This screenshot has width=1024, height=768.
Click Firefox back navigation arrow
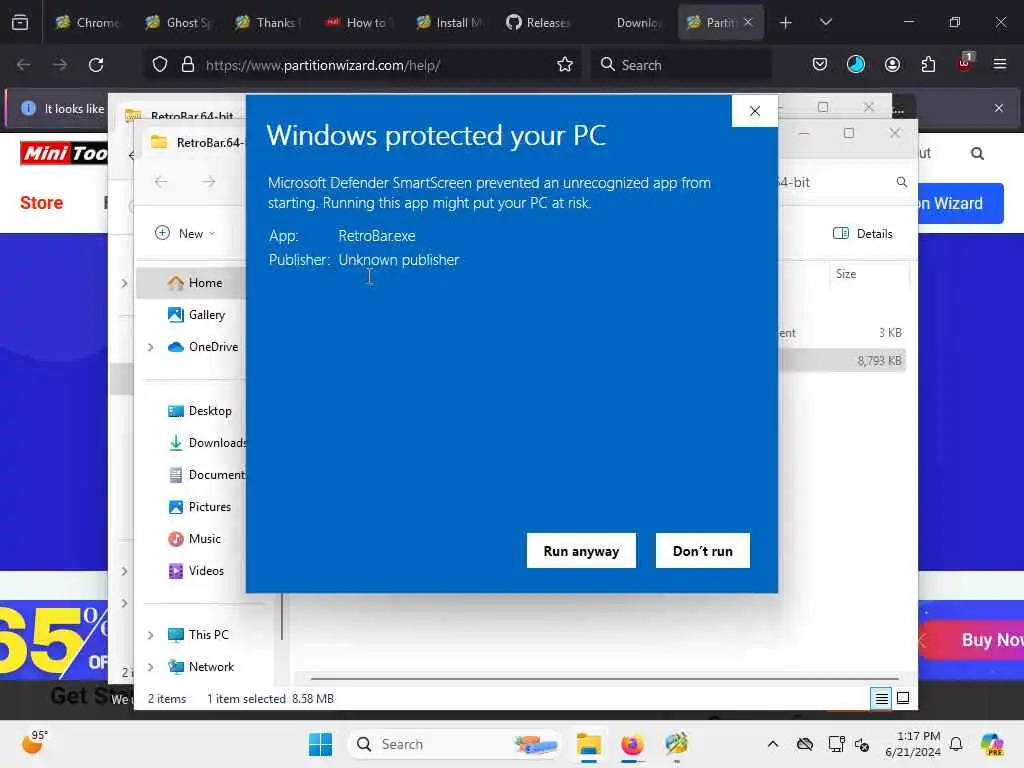(x=24, y=65)
